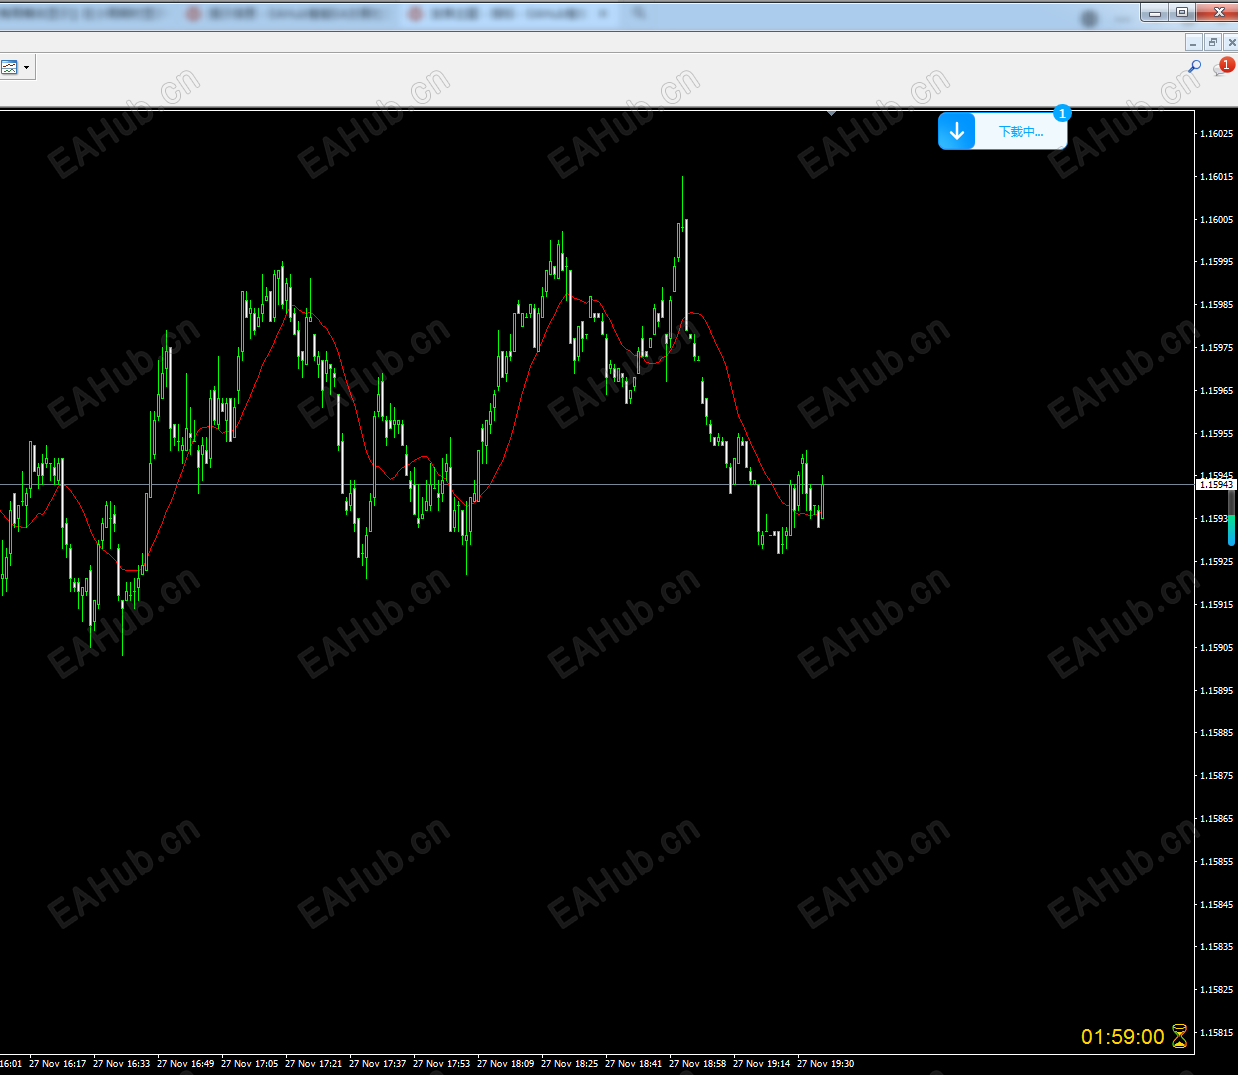Click the 27 Nov 16:49 time label
This screenshot has width=1238, height=1075.
click(x=185, y=1064)
